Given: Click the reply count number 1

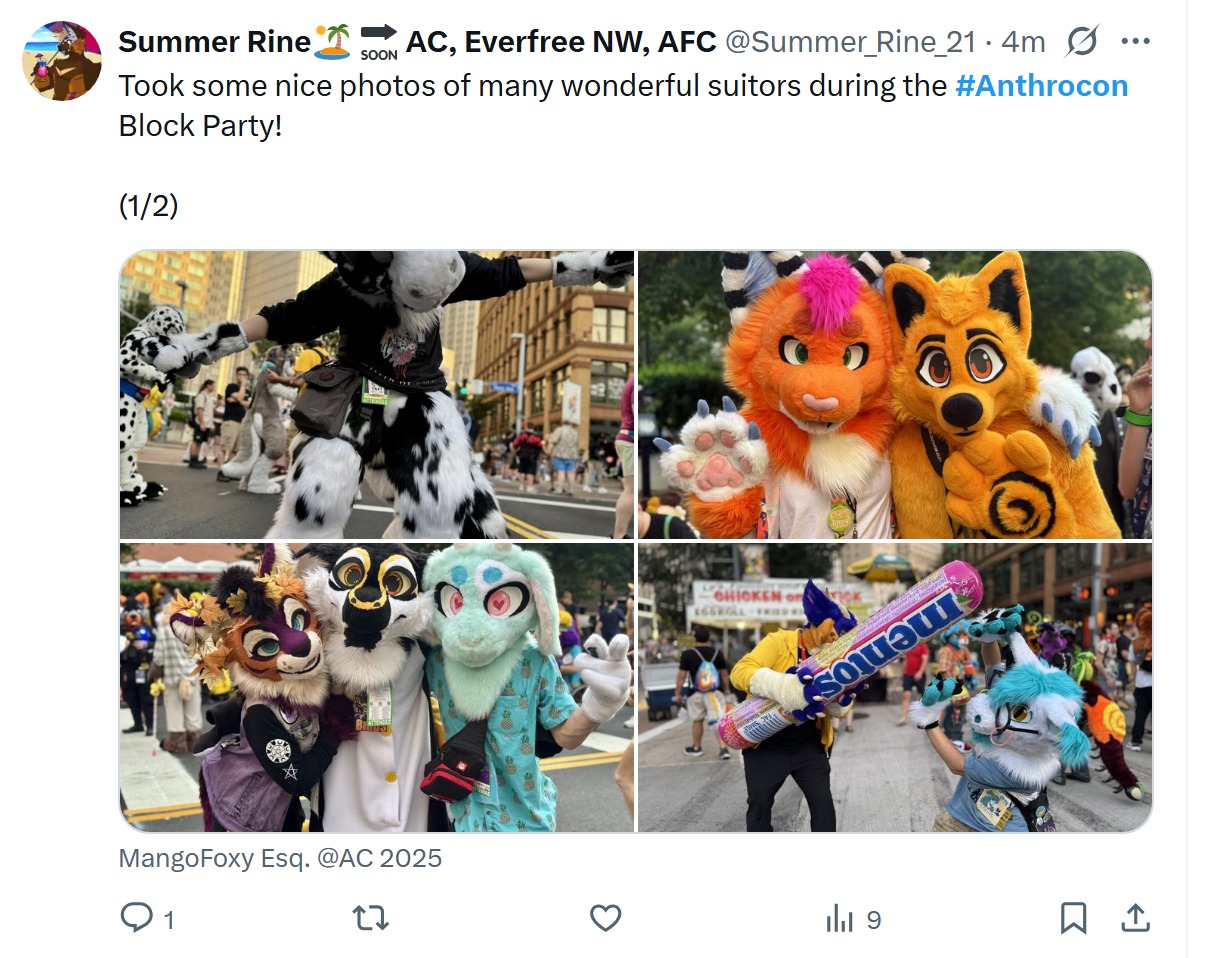Looking at the screenshot, I should coord(169,920).
